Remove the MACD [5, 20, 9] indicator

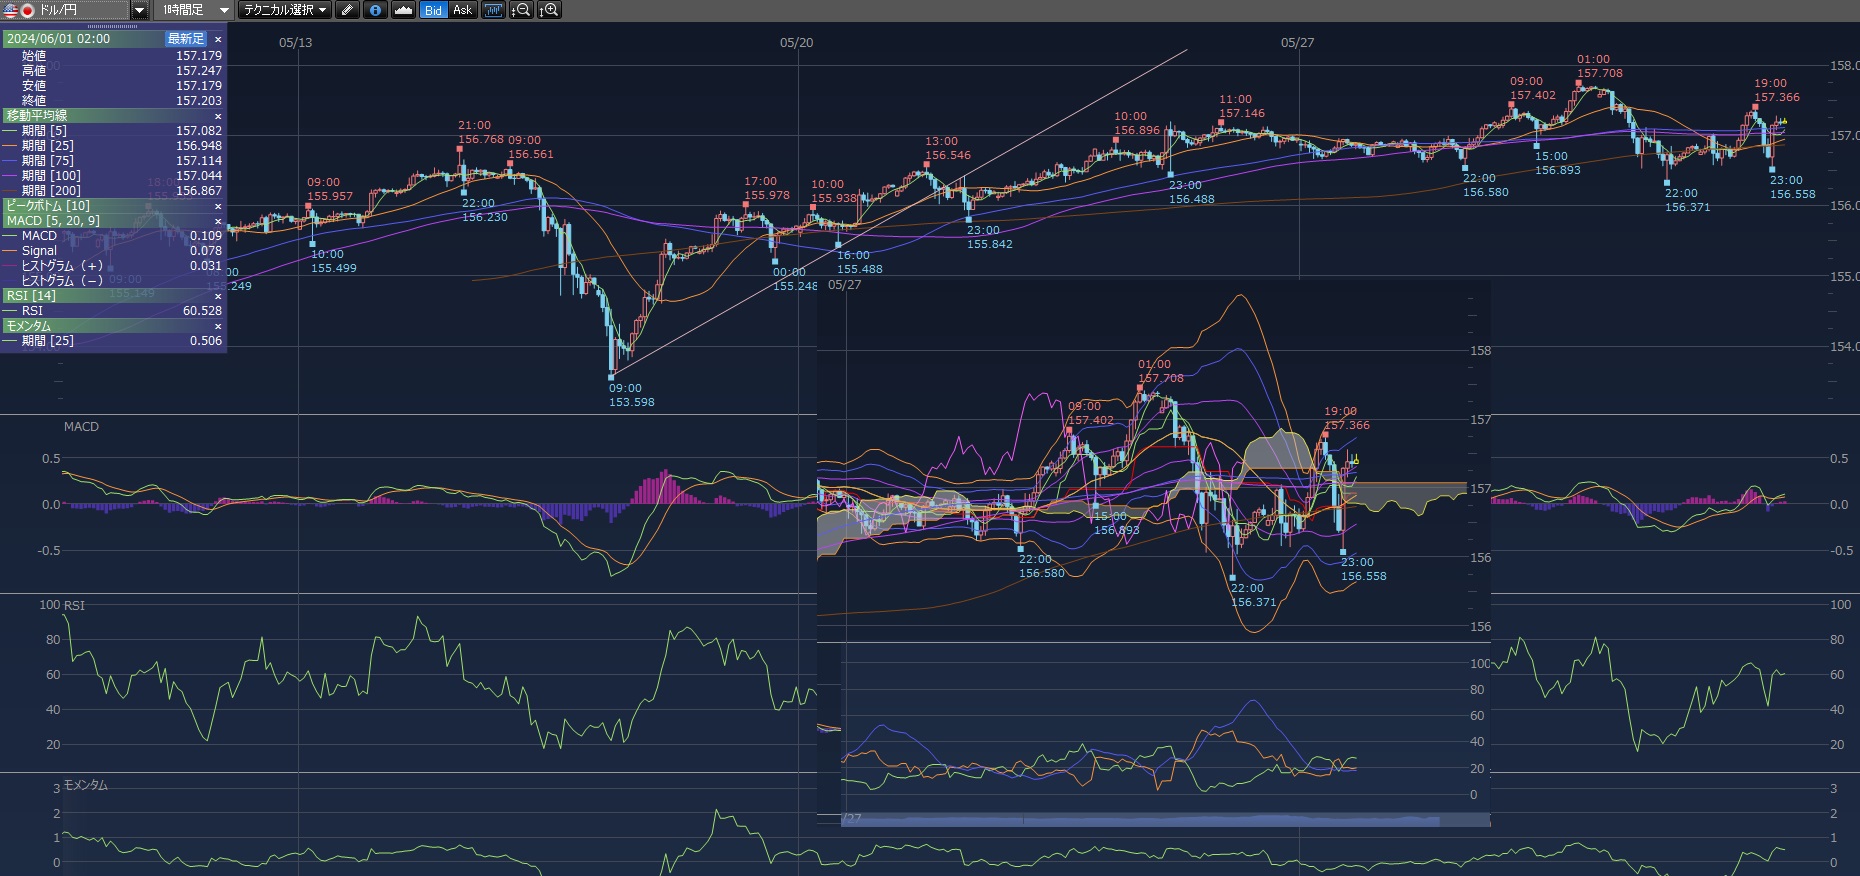tap(218, 221)
